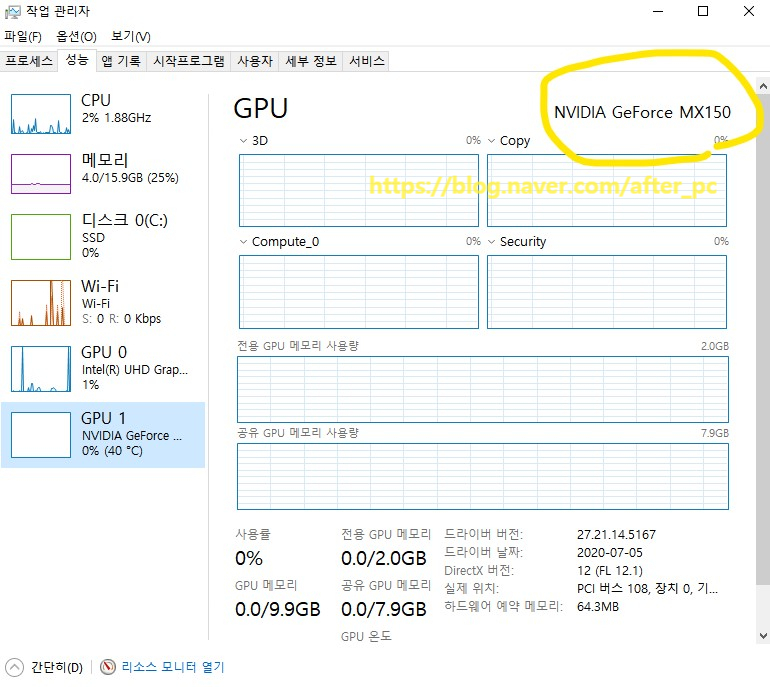Switch to the 세부 정보 tab

click(x=311, y=61)
